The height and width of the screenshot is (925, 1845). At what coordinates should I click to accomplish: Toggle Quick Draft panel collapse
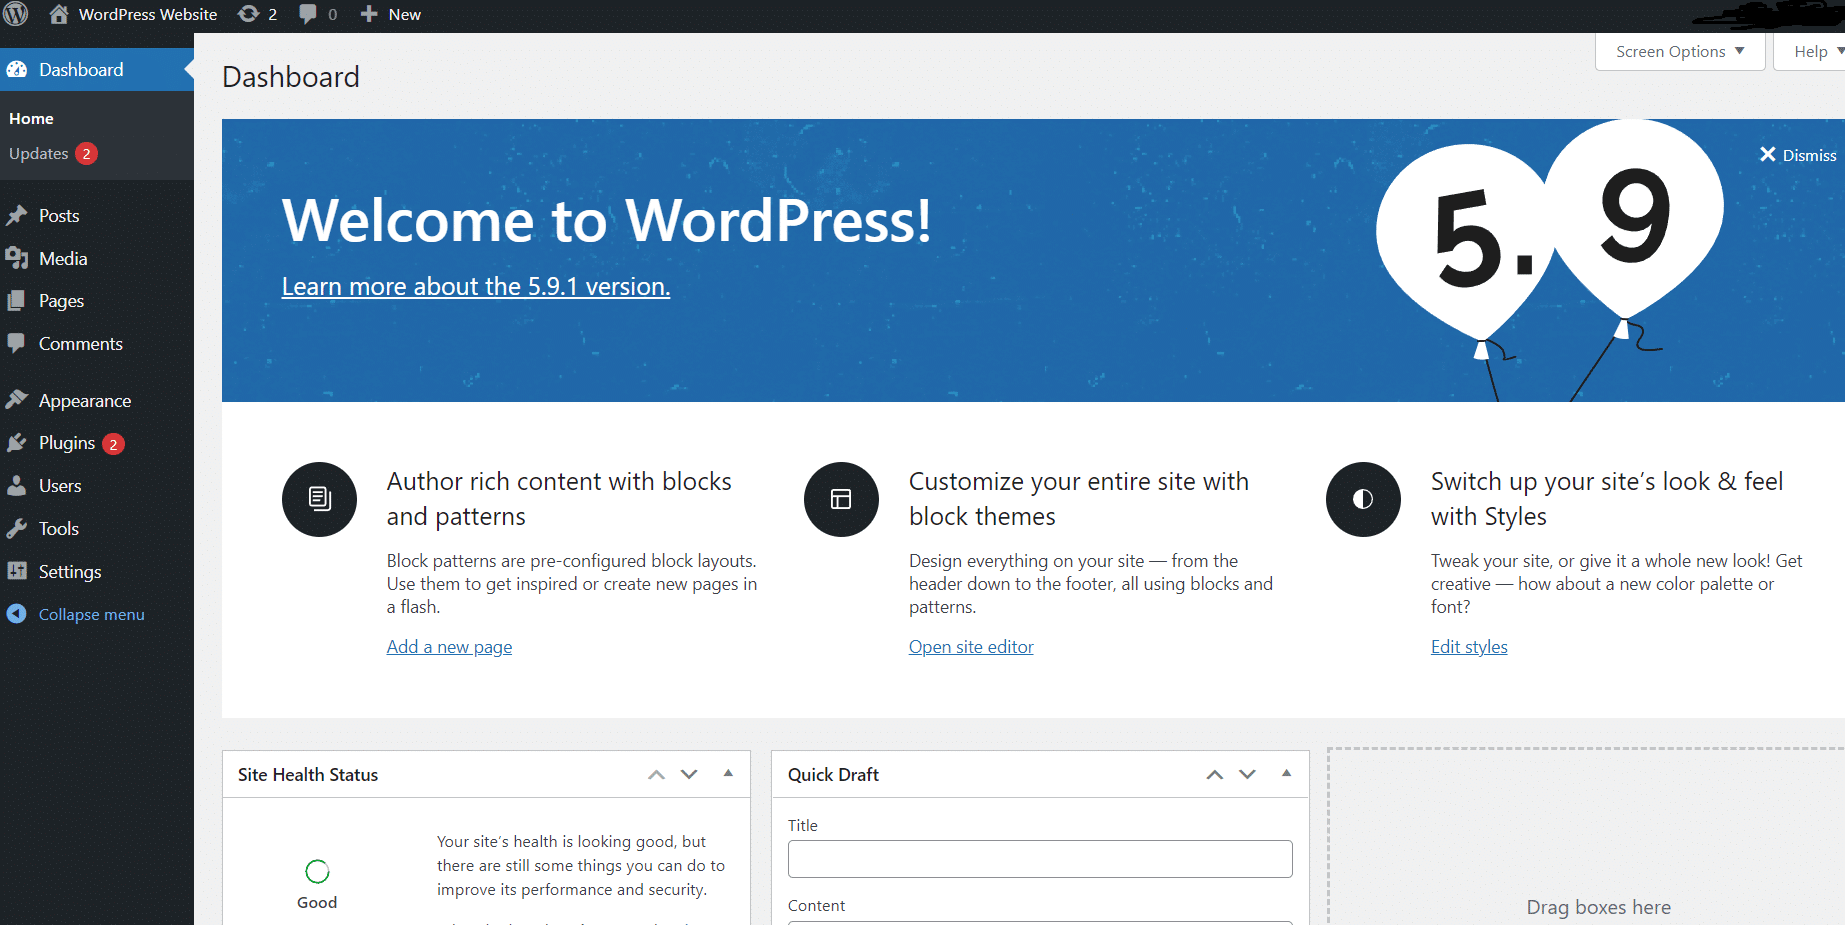(x=1286, y=773)
